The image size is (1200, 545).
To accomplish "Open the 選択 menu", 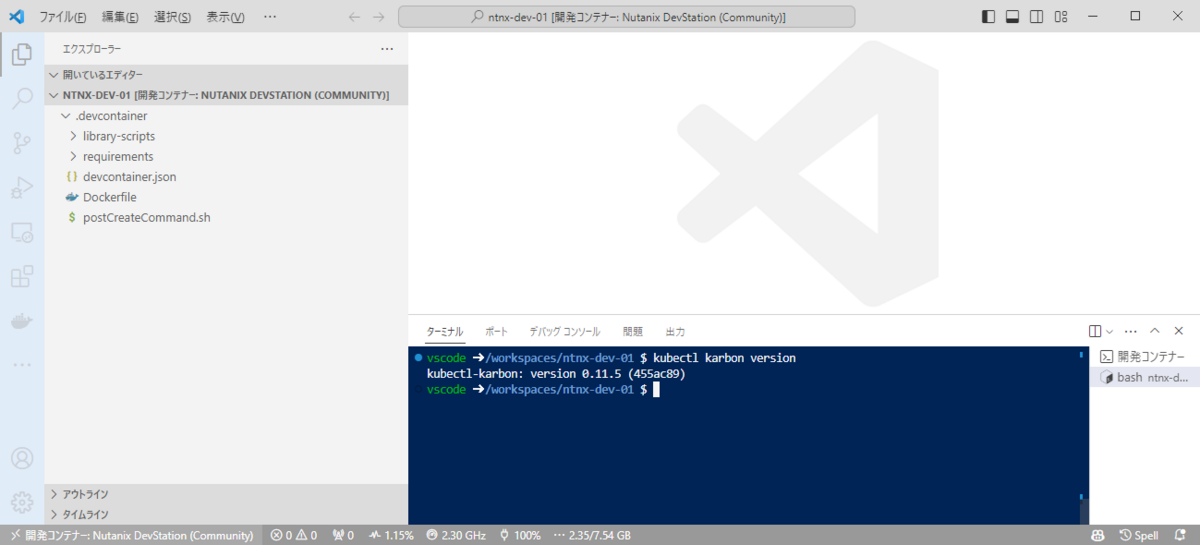I will (173, 17).
